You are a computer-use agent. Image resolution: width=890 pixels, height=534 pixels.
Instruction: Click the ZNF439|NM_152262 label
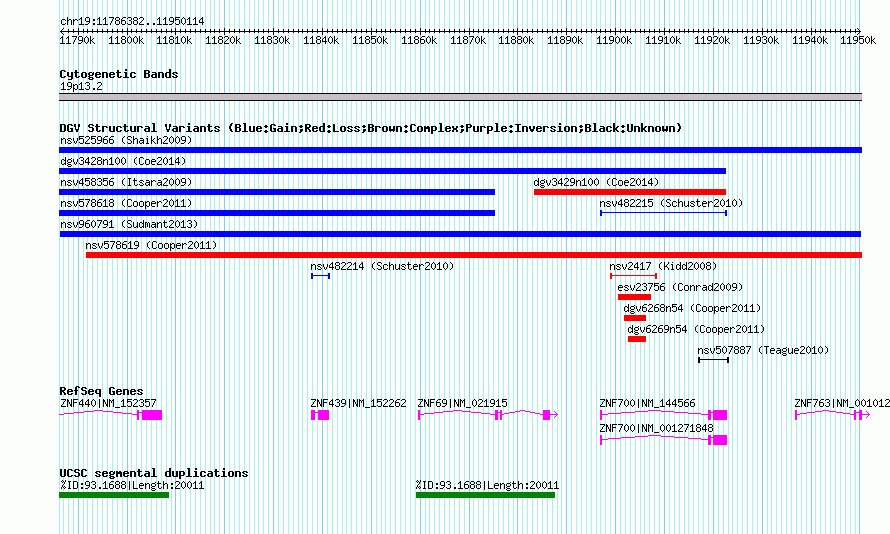[x=358, y=403]
